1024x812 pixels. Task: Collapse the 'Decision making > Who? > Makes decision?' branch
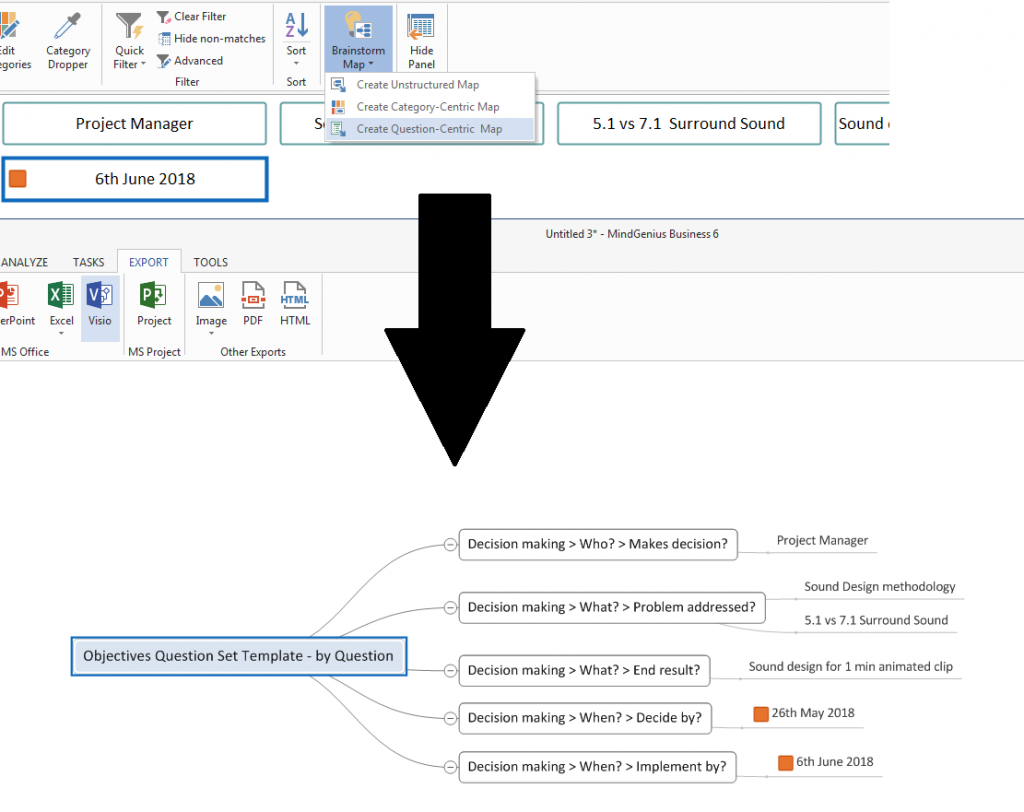tap(448, 545)
